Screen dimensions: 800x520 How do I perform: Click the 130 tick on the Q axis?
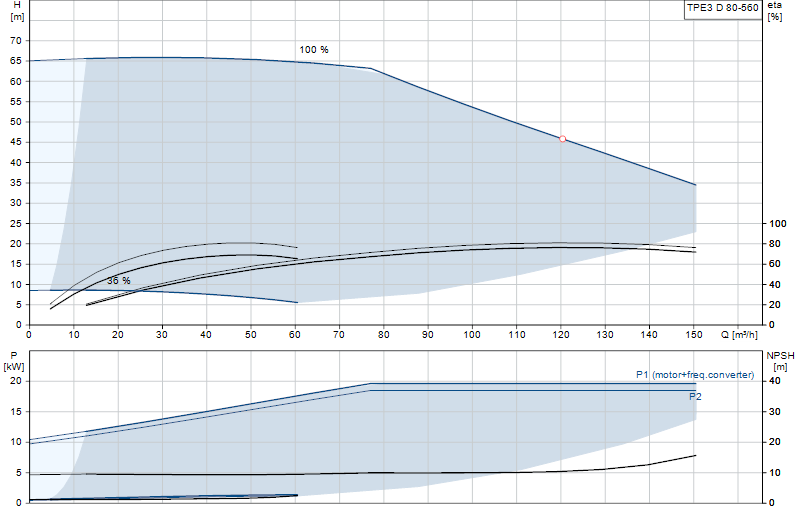[605, 335]
